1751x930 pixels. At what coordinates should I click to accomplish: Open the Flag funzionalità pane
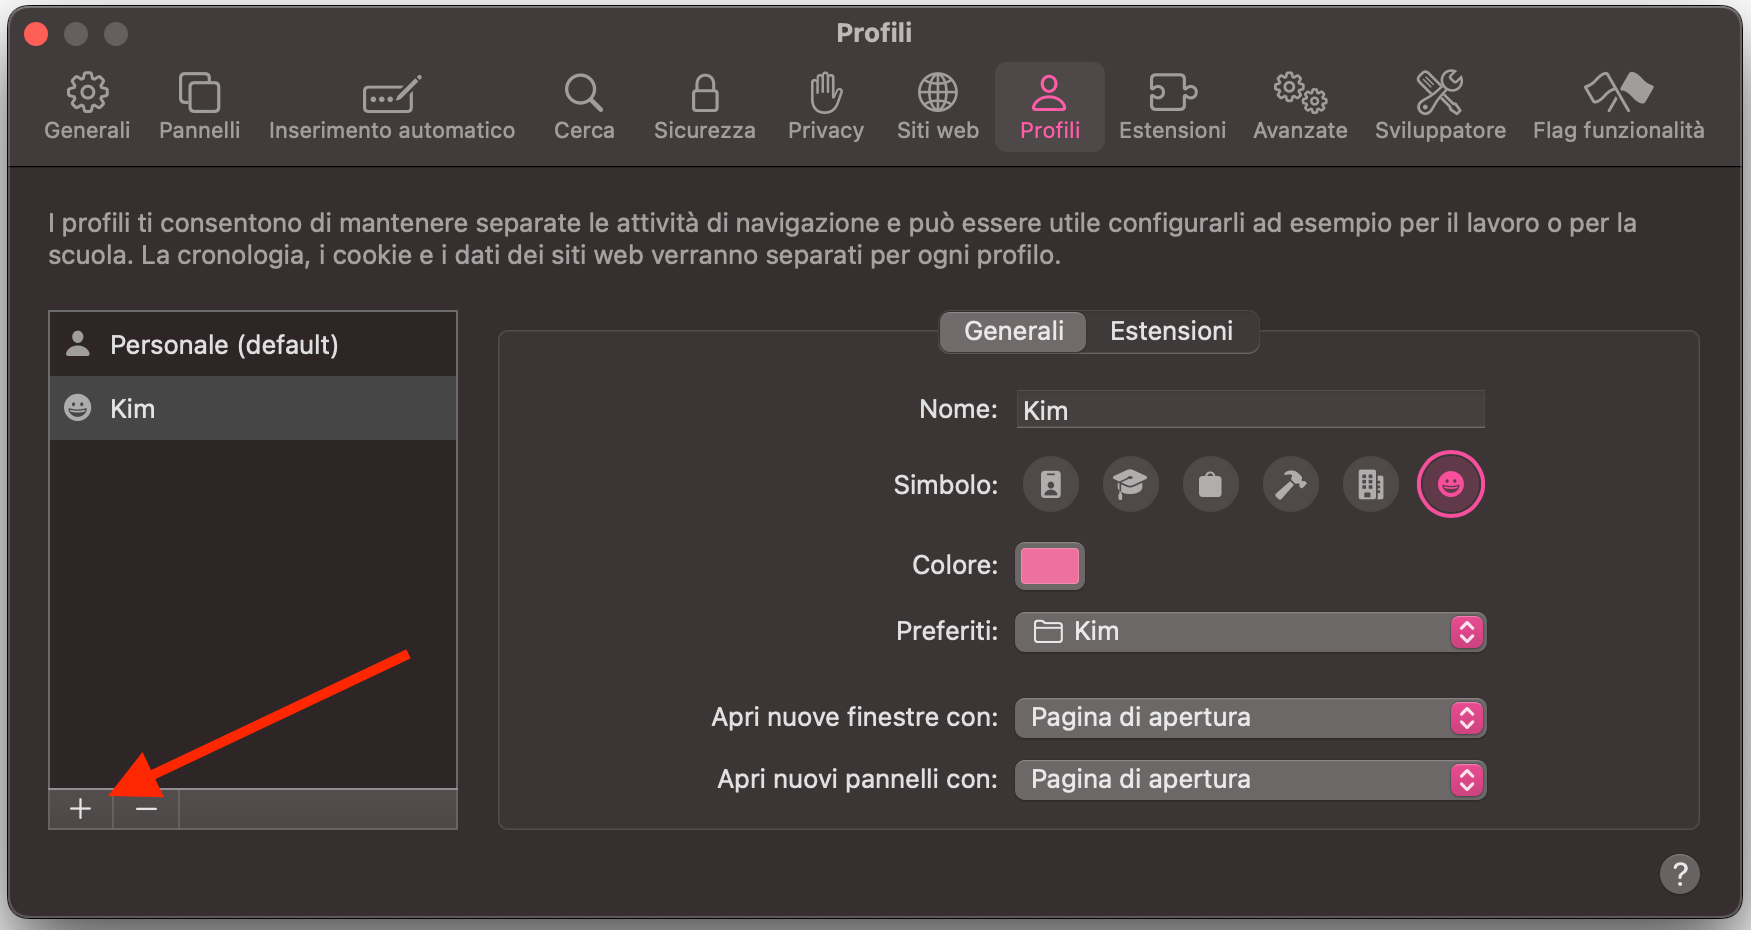click(x=1618, y=105)
